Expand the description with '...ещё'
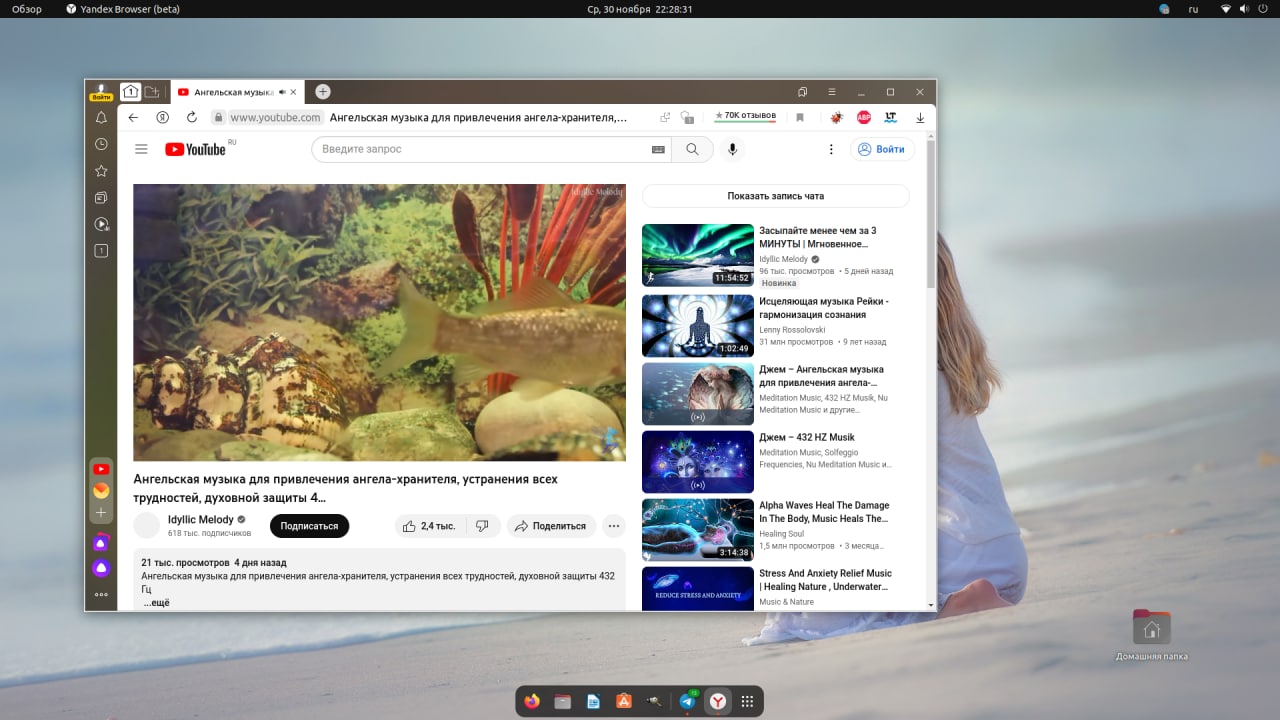Image resolution: width=1280 pixels, height=720 pixels. [156, 603]
